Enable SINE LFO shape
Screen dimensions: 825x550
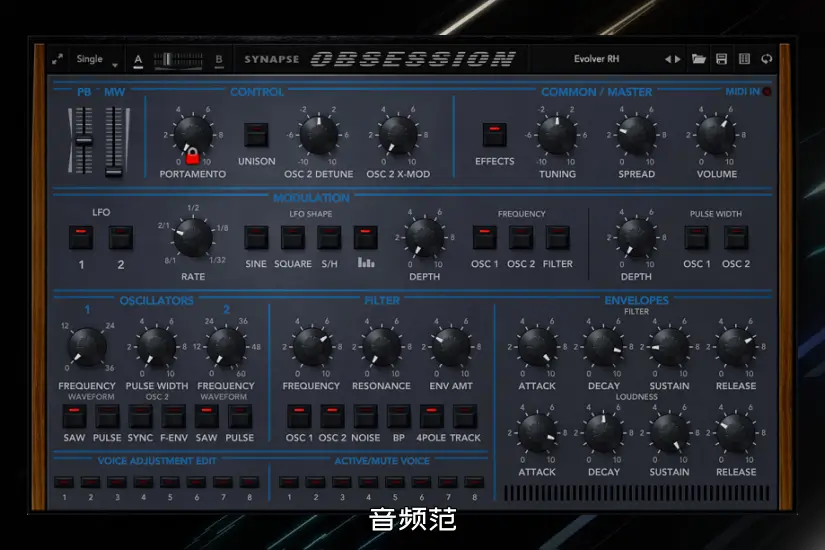click(256, 238)
